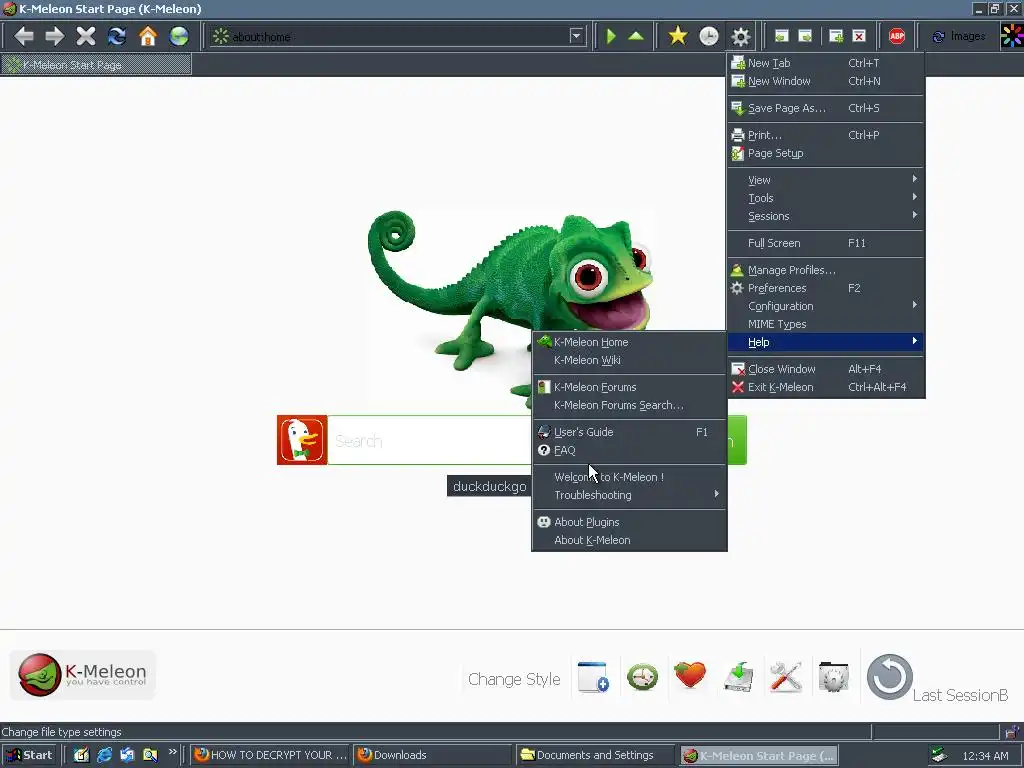The width and height of the screenshot is (1024, 768).
Task: Open About K-Meleon menu item
Action: click(x=630, y=540)
